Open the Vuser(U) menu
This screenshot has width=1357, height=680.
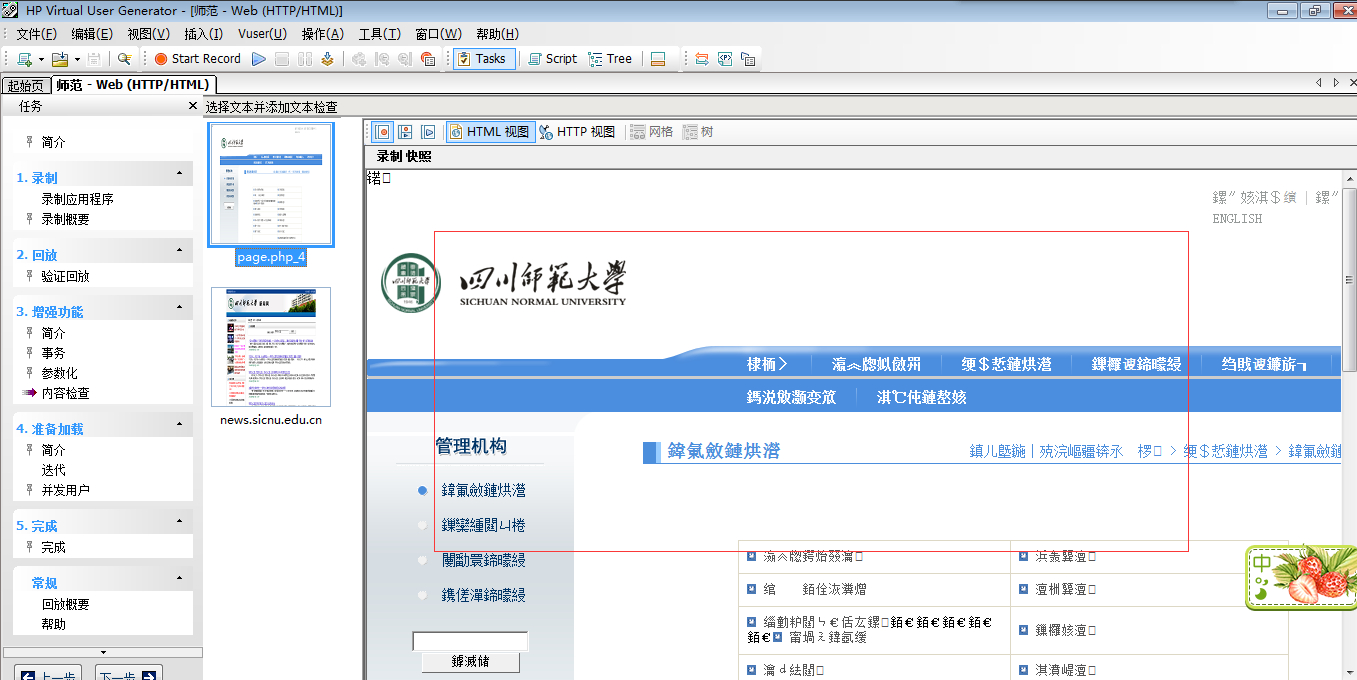262,34
